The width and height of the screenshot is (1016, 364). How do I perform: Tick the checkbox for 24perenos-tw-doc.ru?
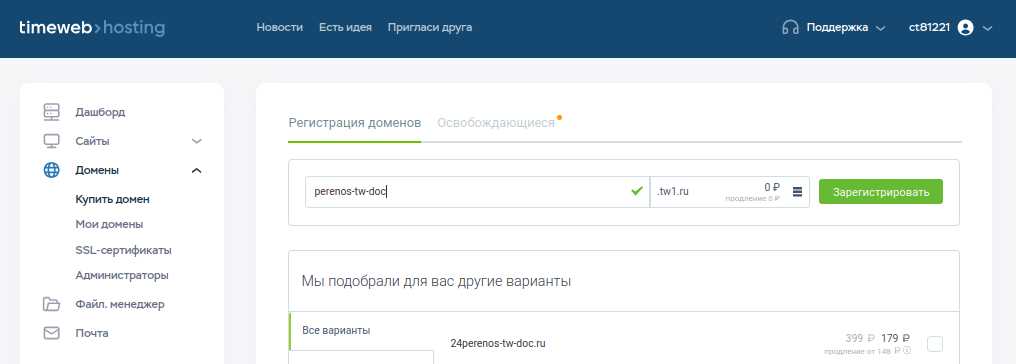point(934,344)
